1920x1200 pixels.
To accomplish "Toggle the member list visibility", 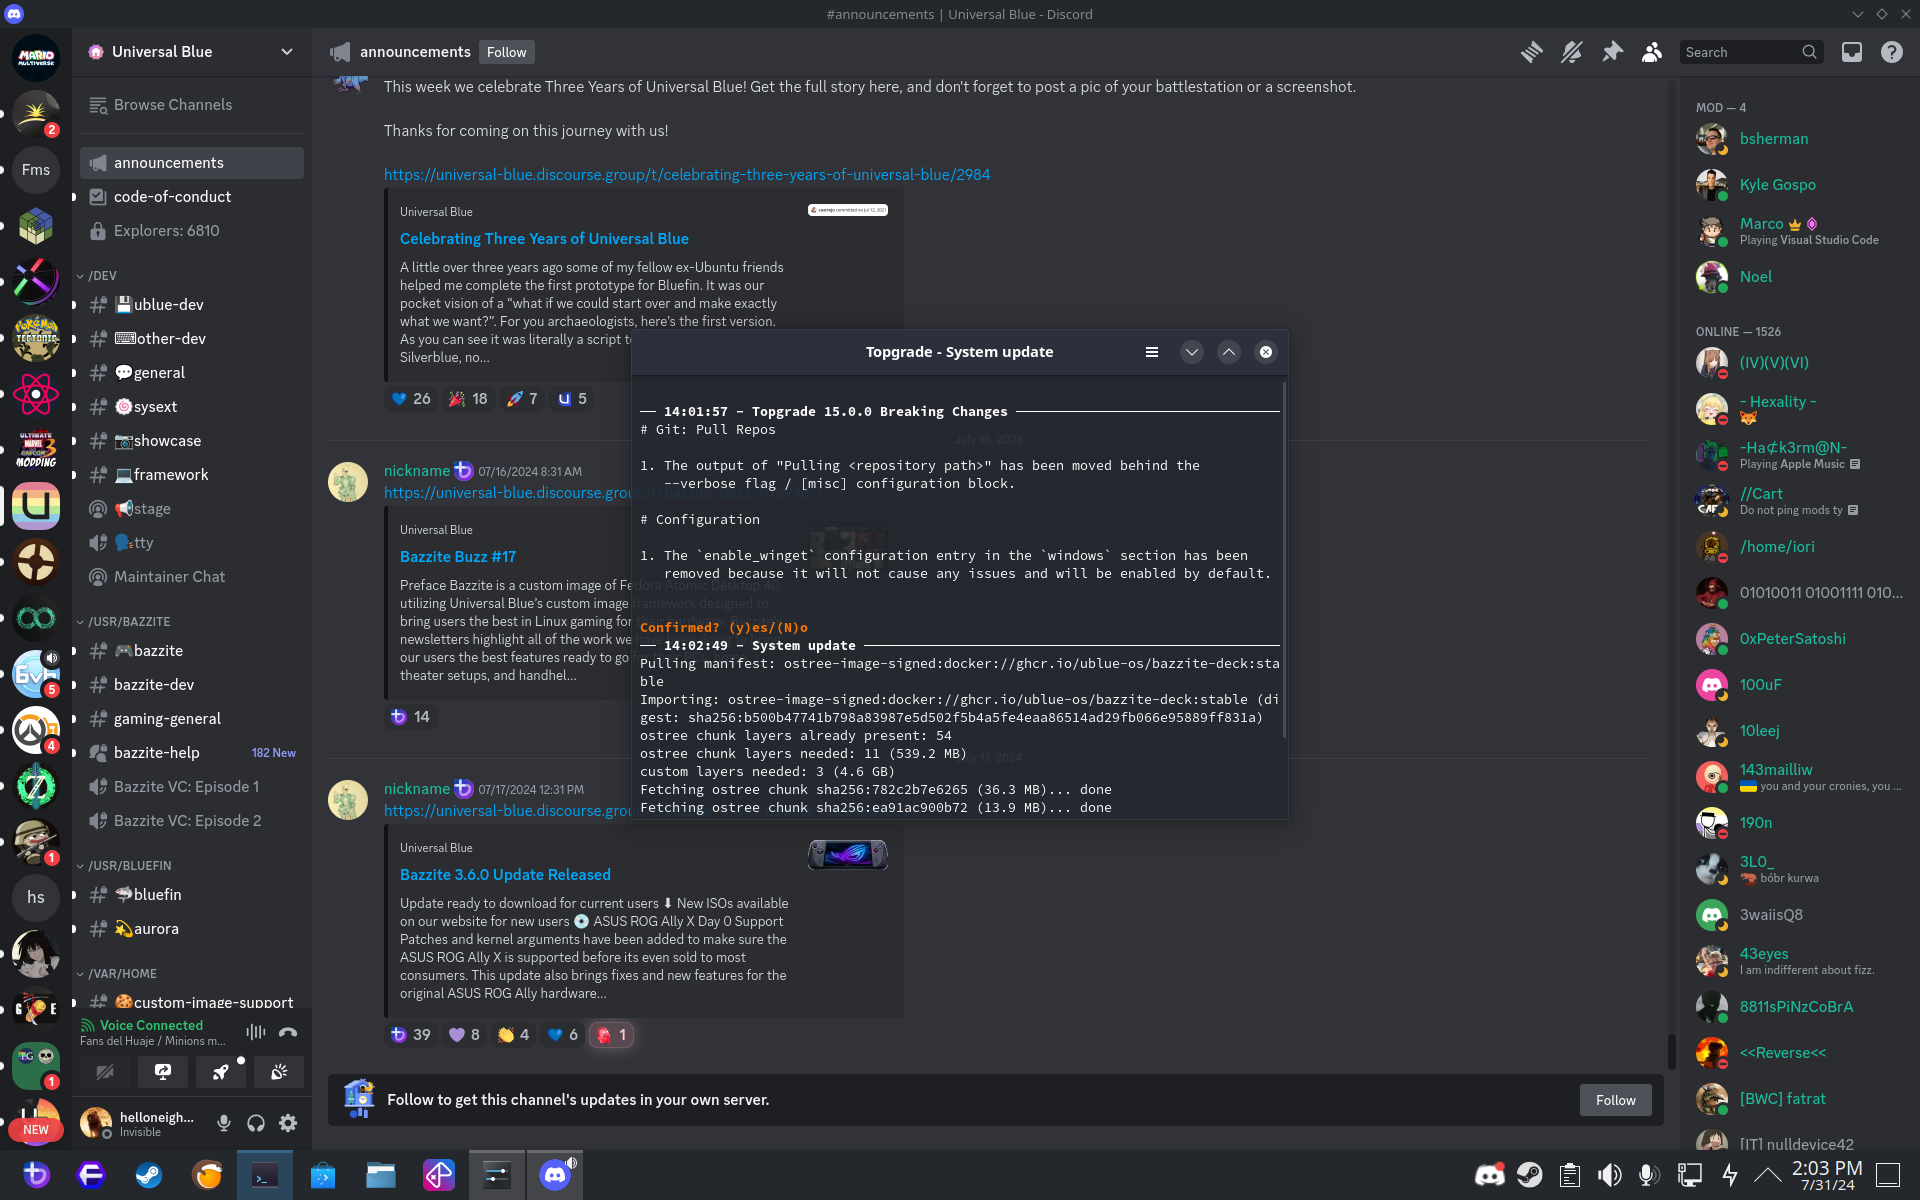I will [x=1652, y=52].
